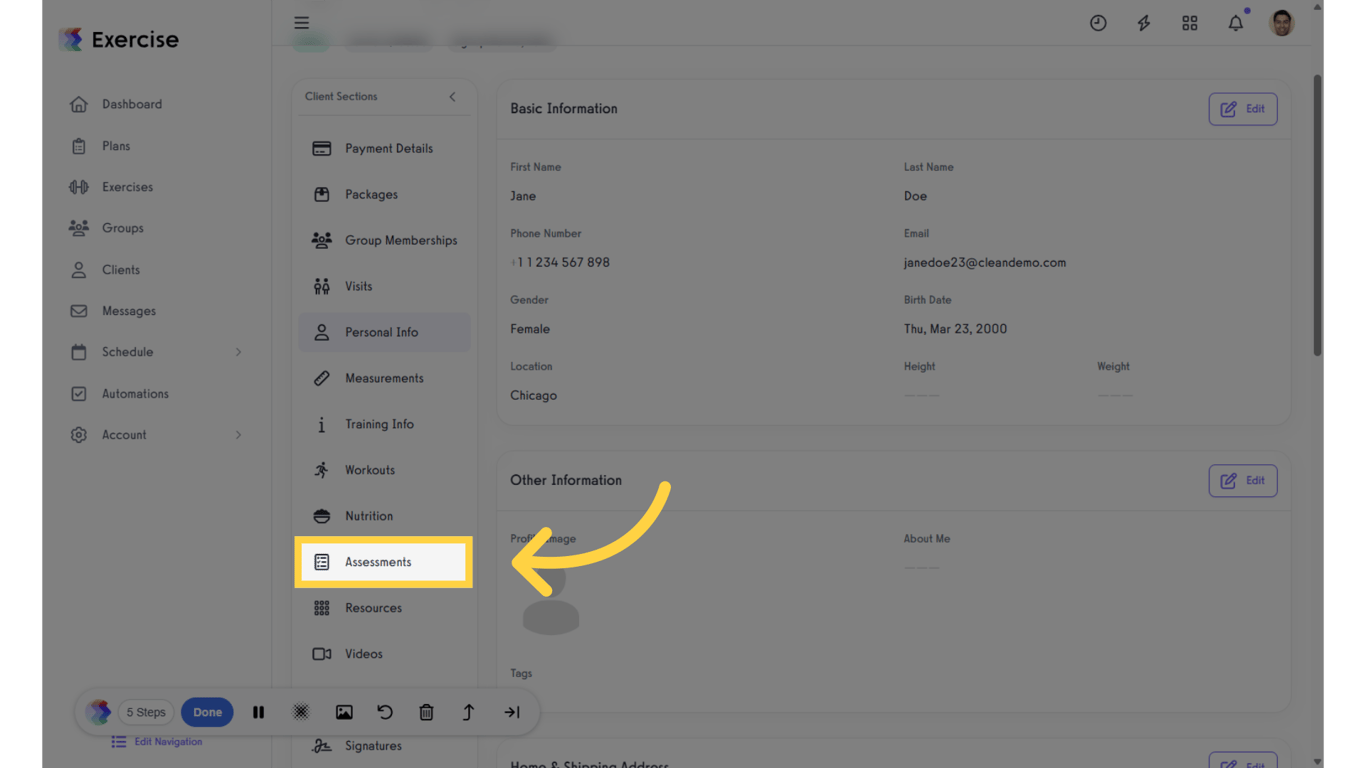Image resolution: width=1366 pixels, height=768 pixels.
Task: Click the clock history icon
Action: pos(1098,22)
